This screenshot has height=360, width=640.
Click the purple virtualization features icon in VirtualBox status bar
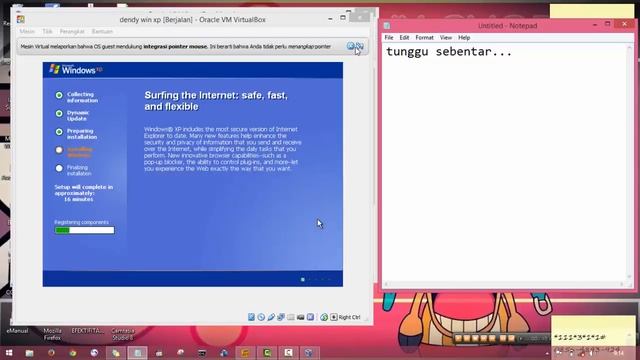pos(311,317)
